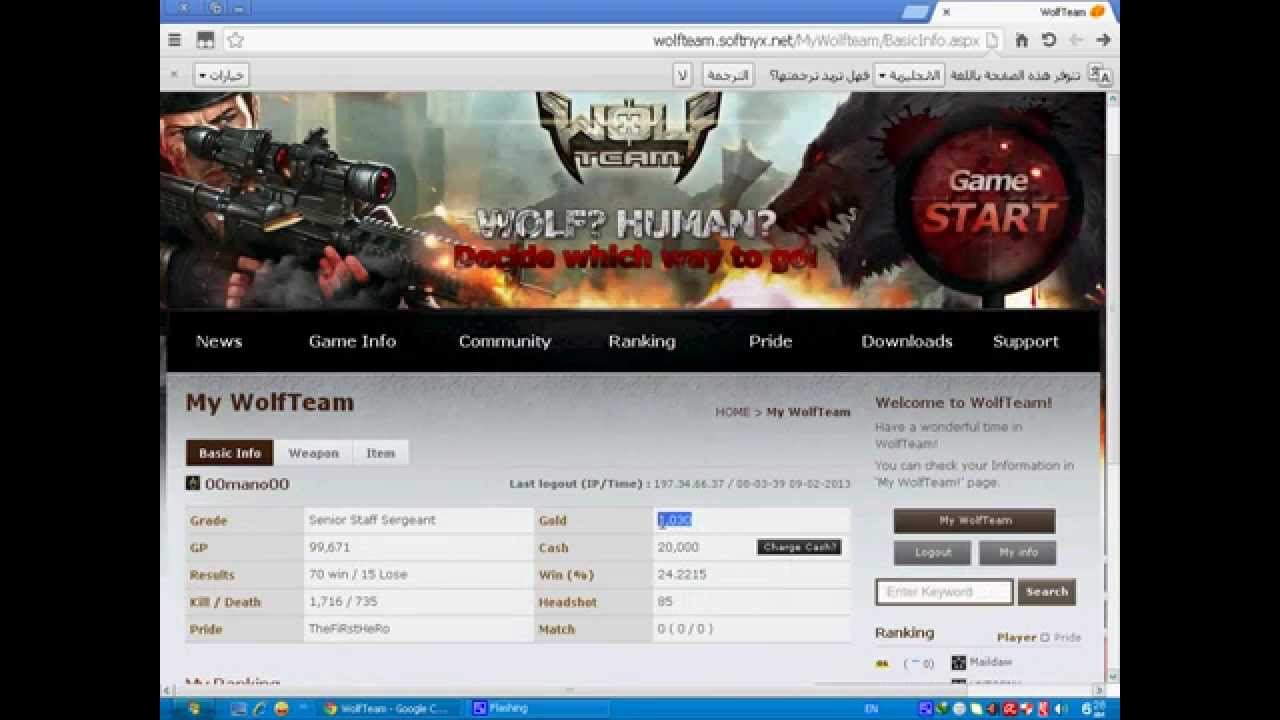Click the EN language indicator in taskbar

pos(872,708)
